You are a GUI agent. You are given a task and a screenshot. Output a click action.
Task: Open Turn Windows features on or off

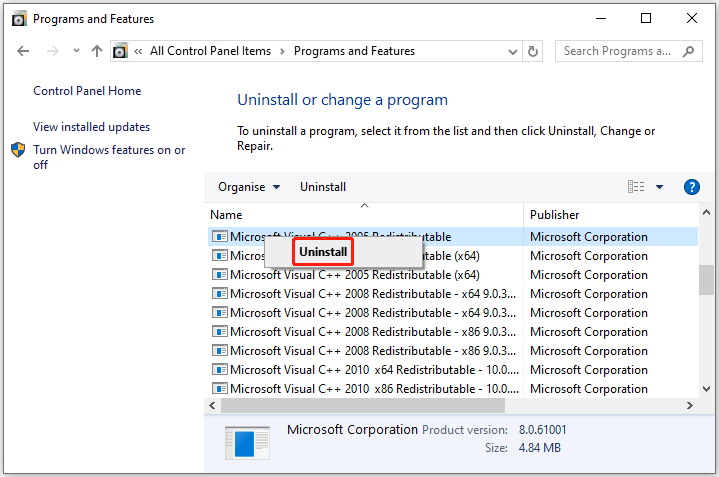(x=109, y=157)
